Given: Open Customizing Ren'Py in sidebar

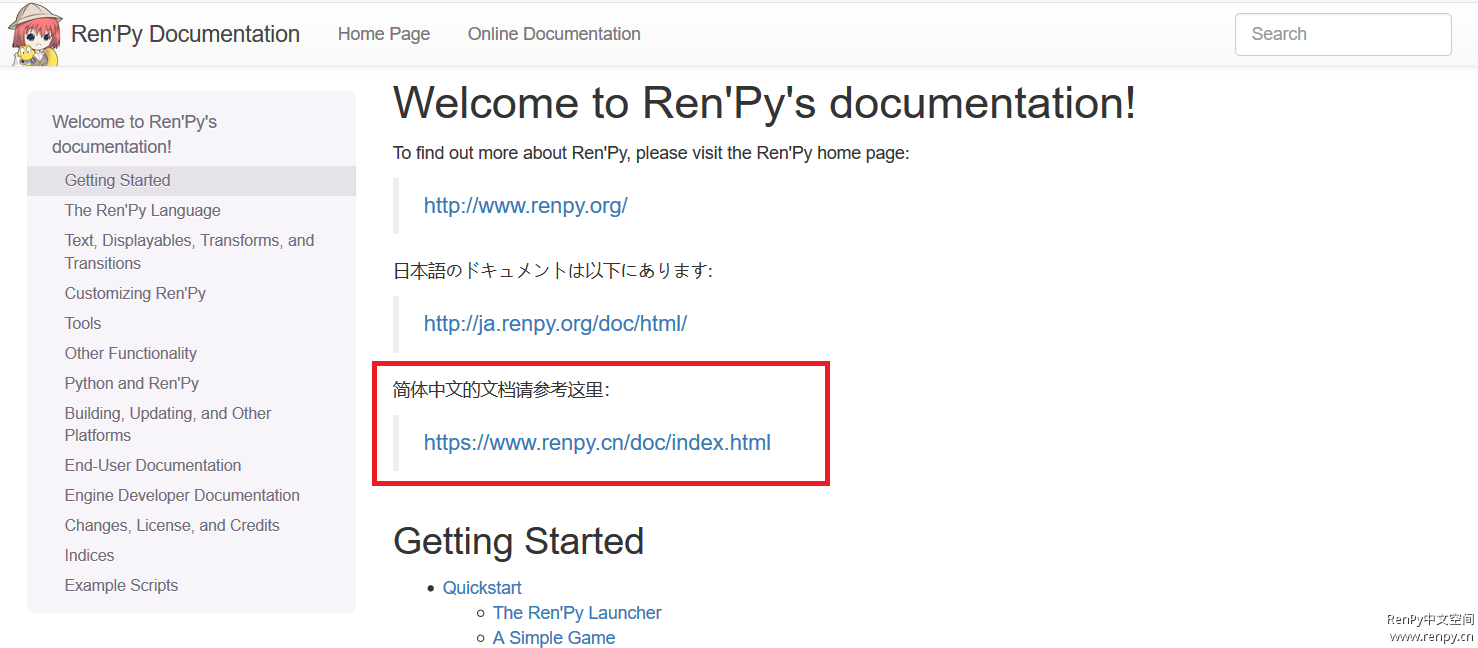Looking at the screenshot, I should click(x=135, y=294).
